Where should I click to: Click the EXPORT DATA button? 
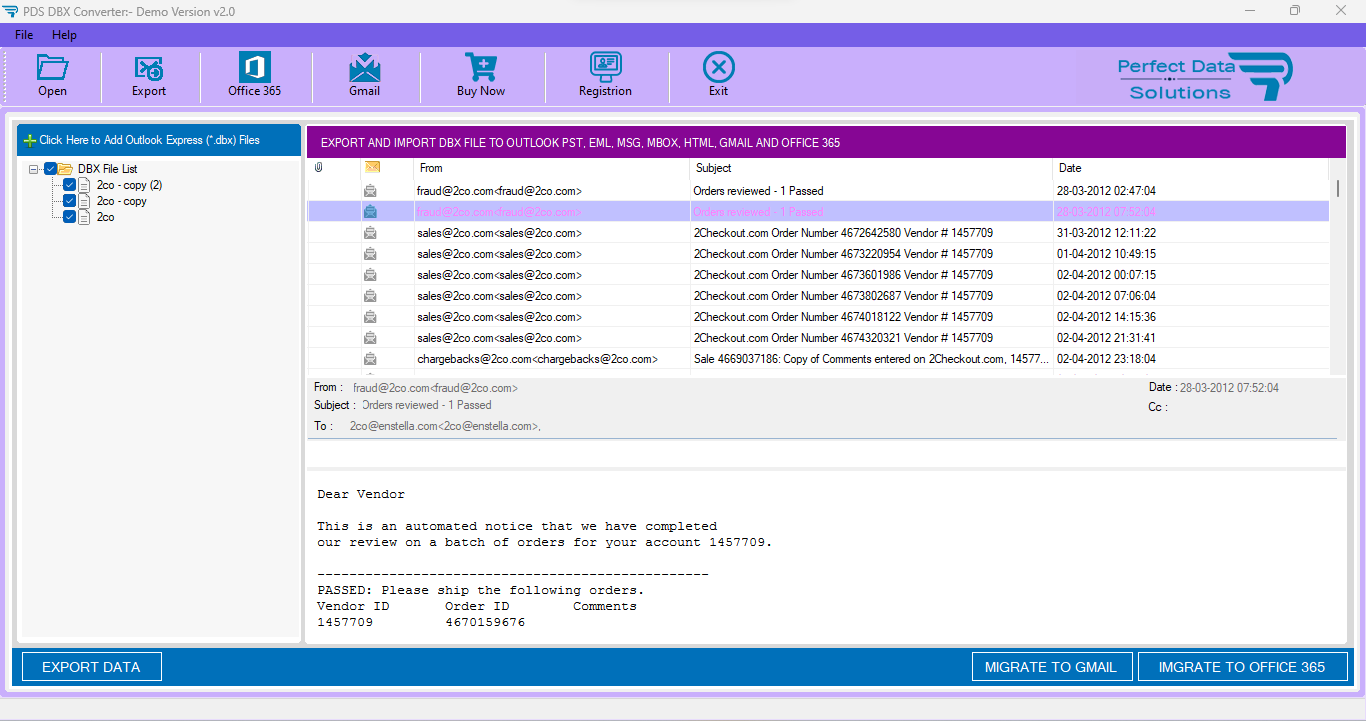[91, 667]
